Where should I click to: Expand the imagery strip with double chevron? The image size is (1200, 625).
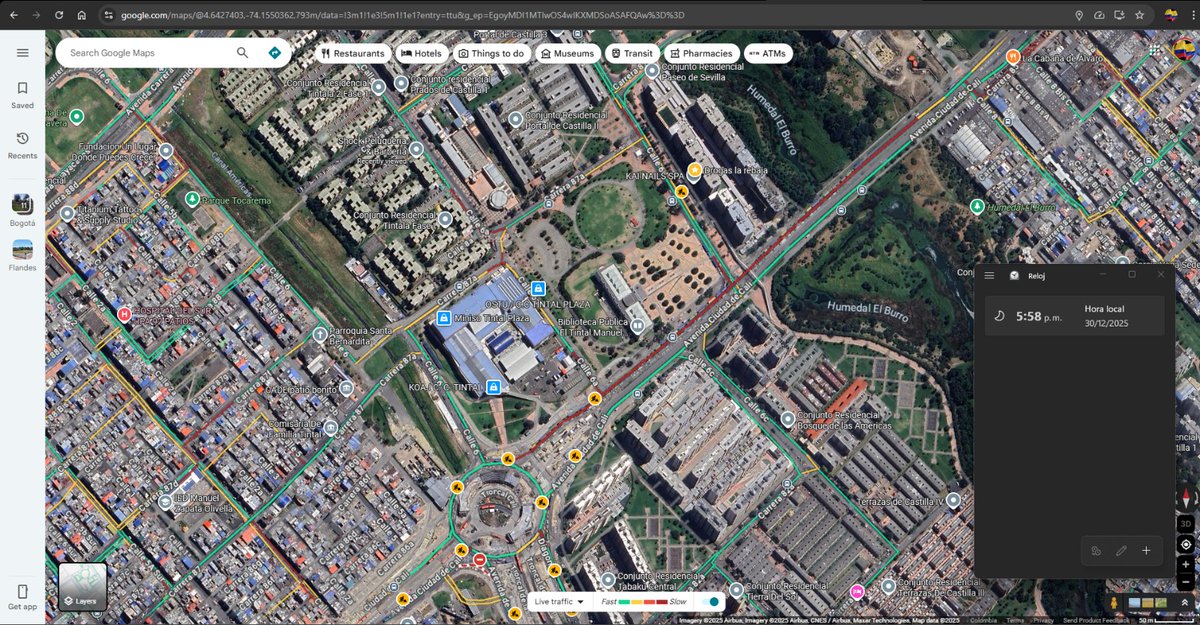(x=1186, y=602)
